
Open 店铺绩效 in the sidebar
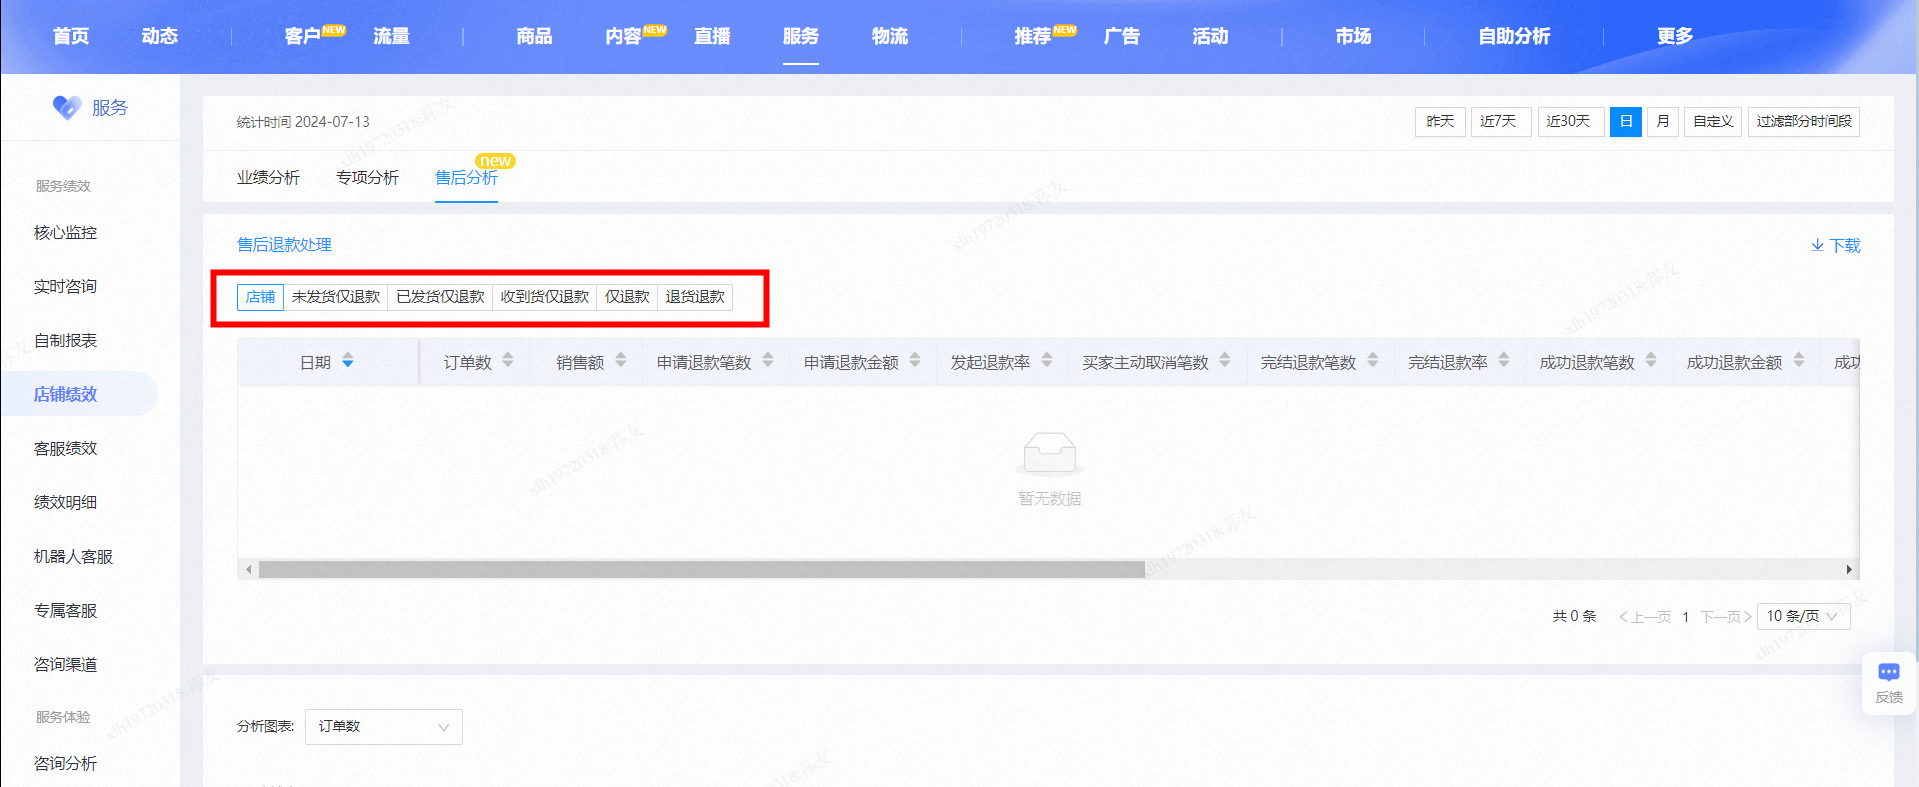tap(66, 394)
